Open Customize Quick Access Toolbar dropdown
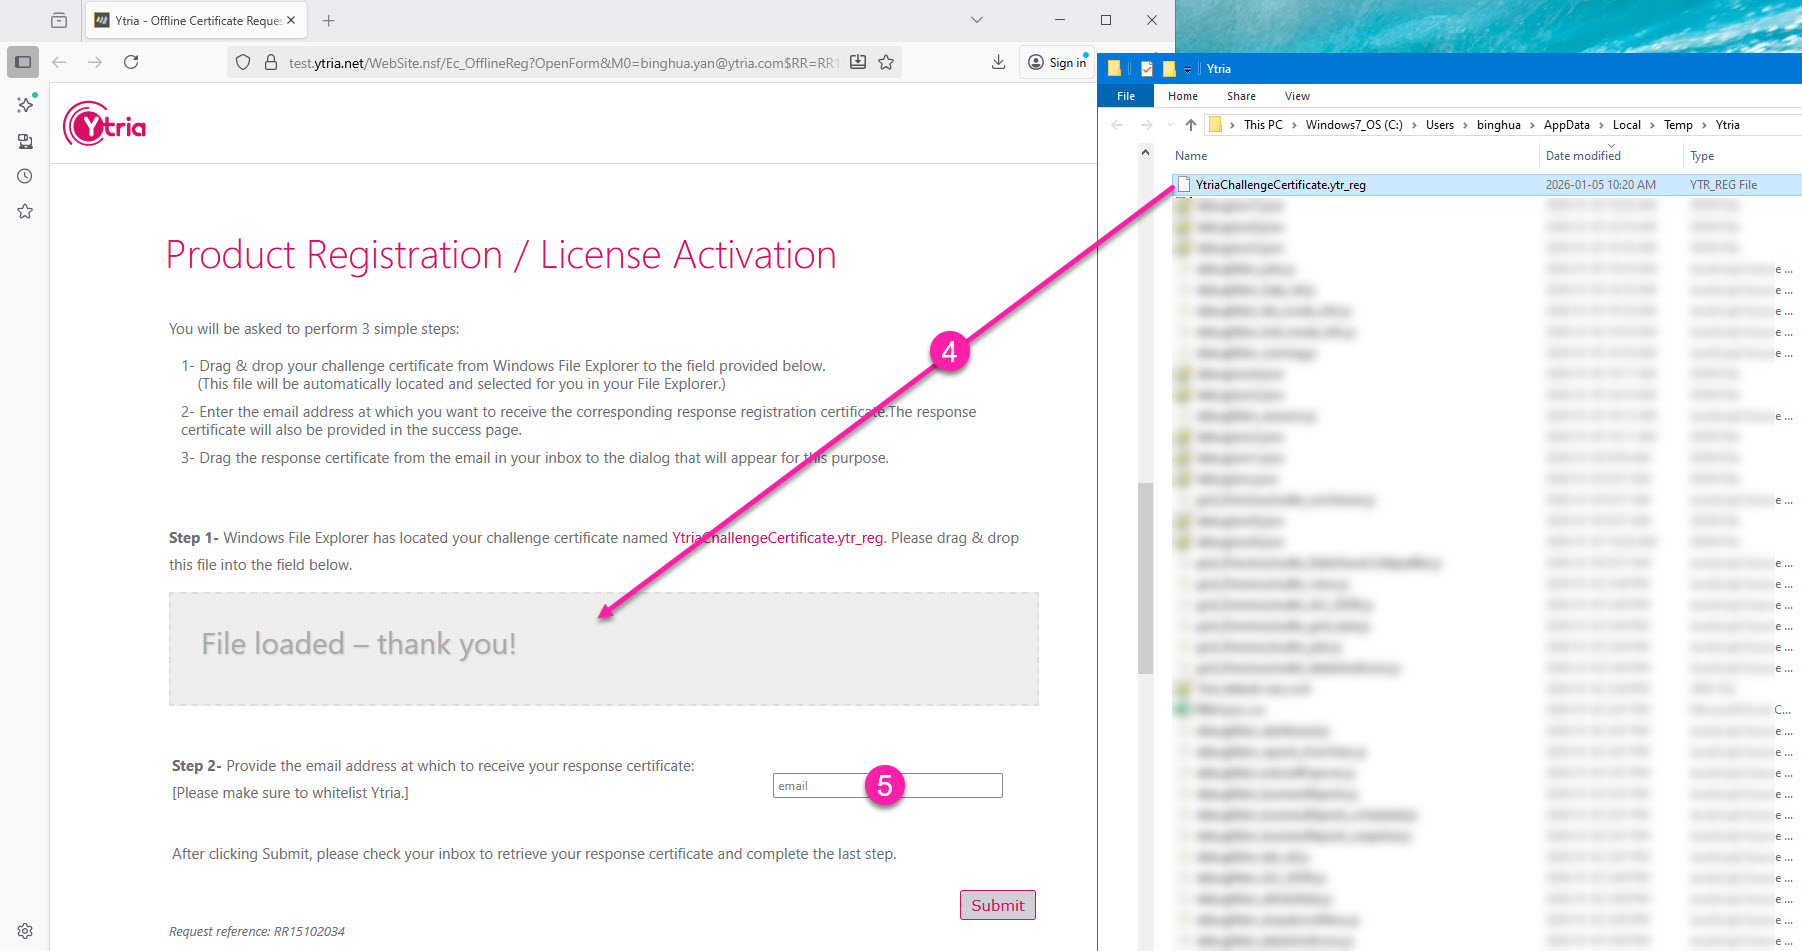The width and height of the screenshot is (1802, 951). tap(1187, 70)
